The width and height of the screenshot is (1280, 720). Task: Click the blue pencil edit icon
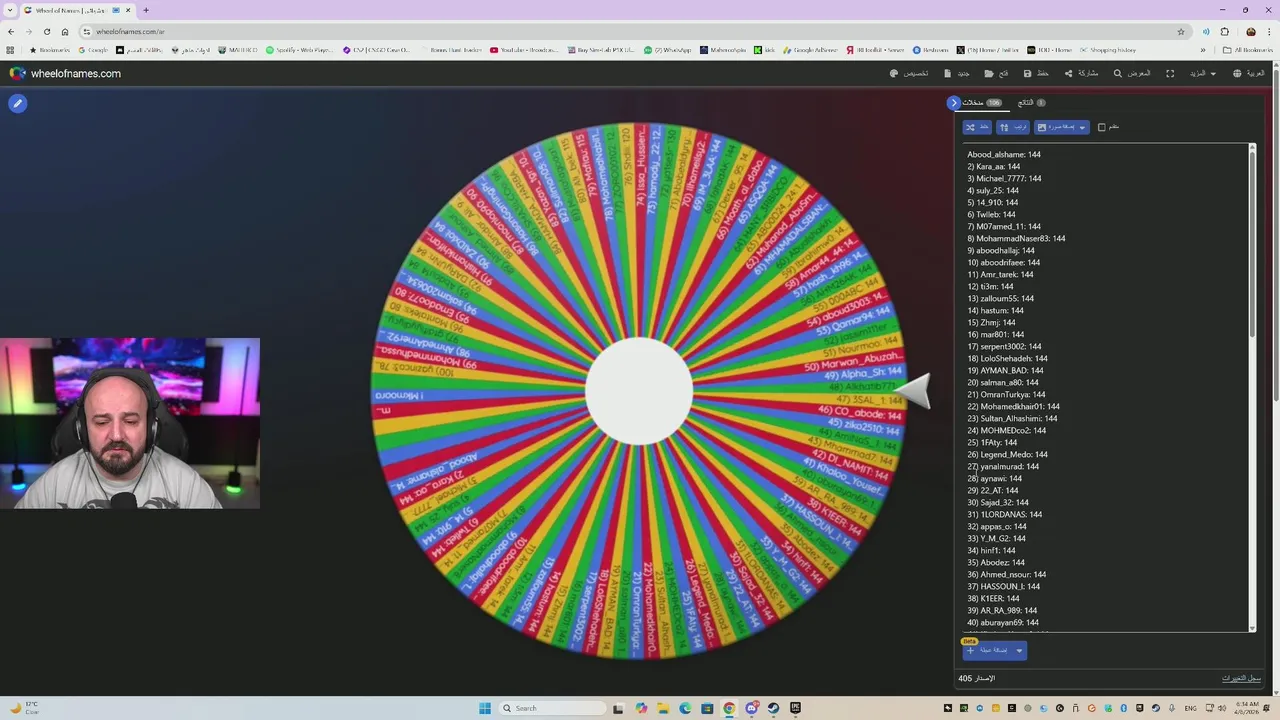(17, 103)
